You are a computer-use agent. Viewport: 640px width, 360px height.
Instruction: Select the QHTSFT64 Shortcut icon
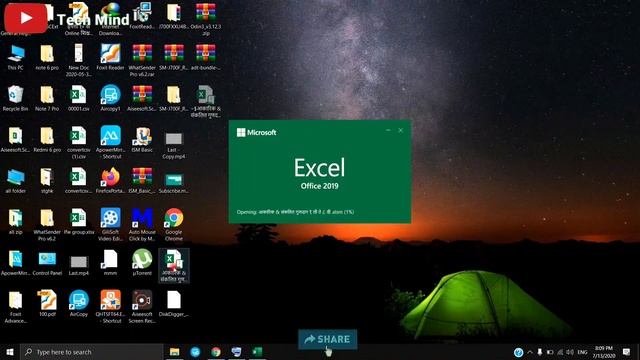point(110,307)
